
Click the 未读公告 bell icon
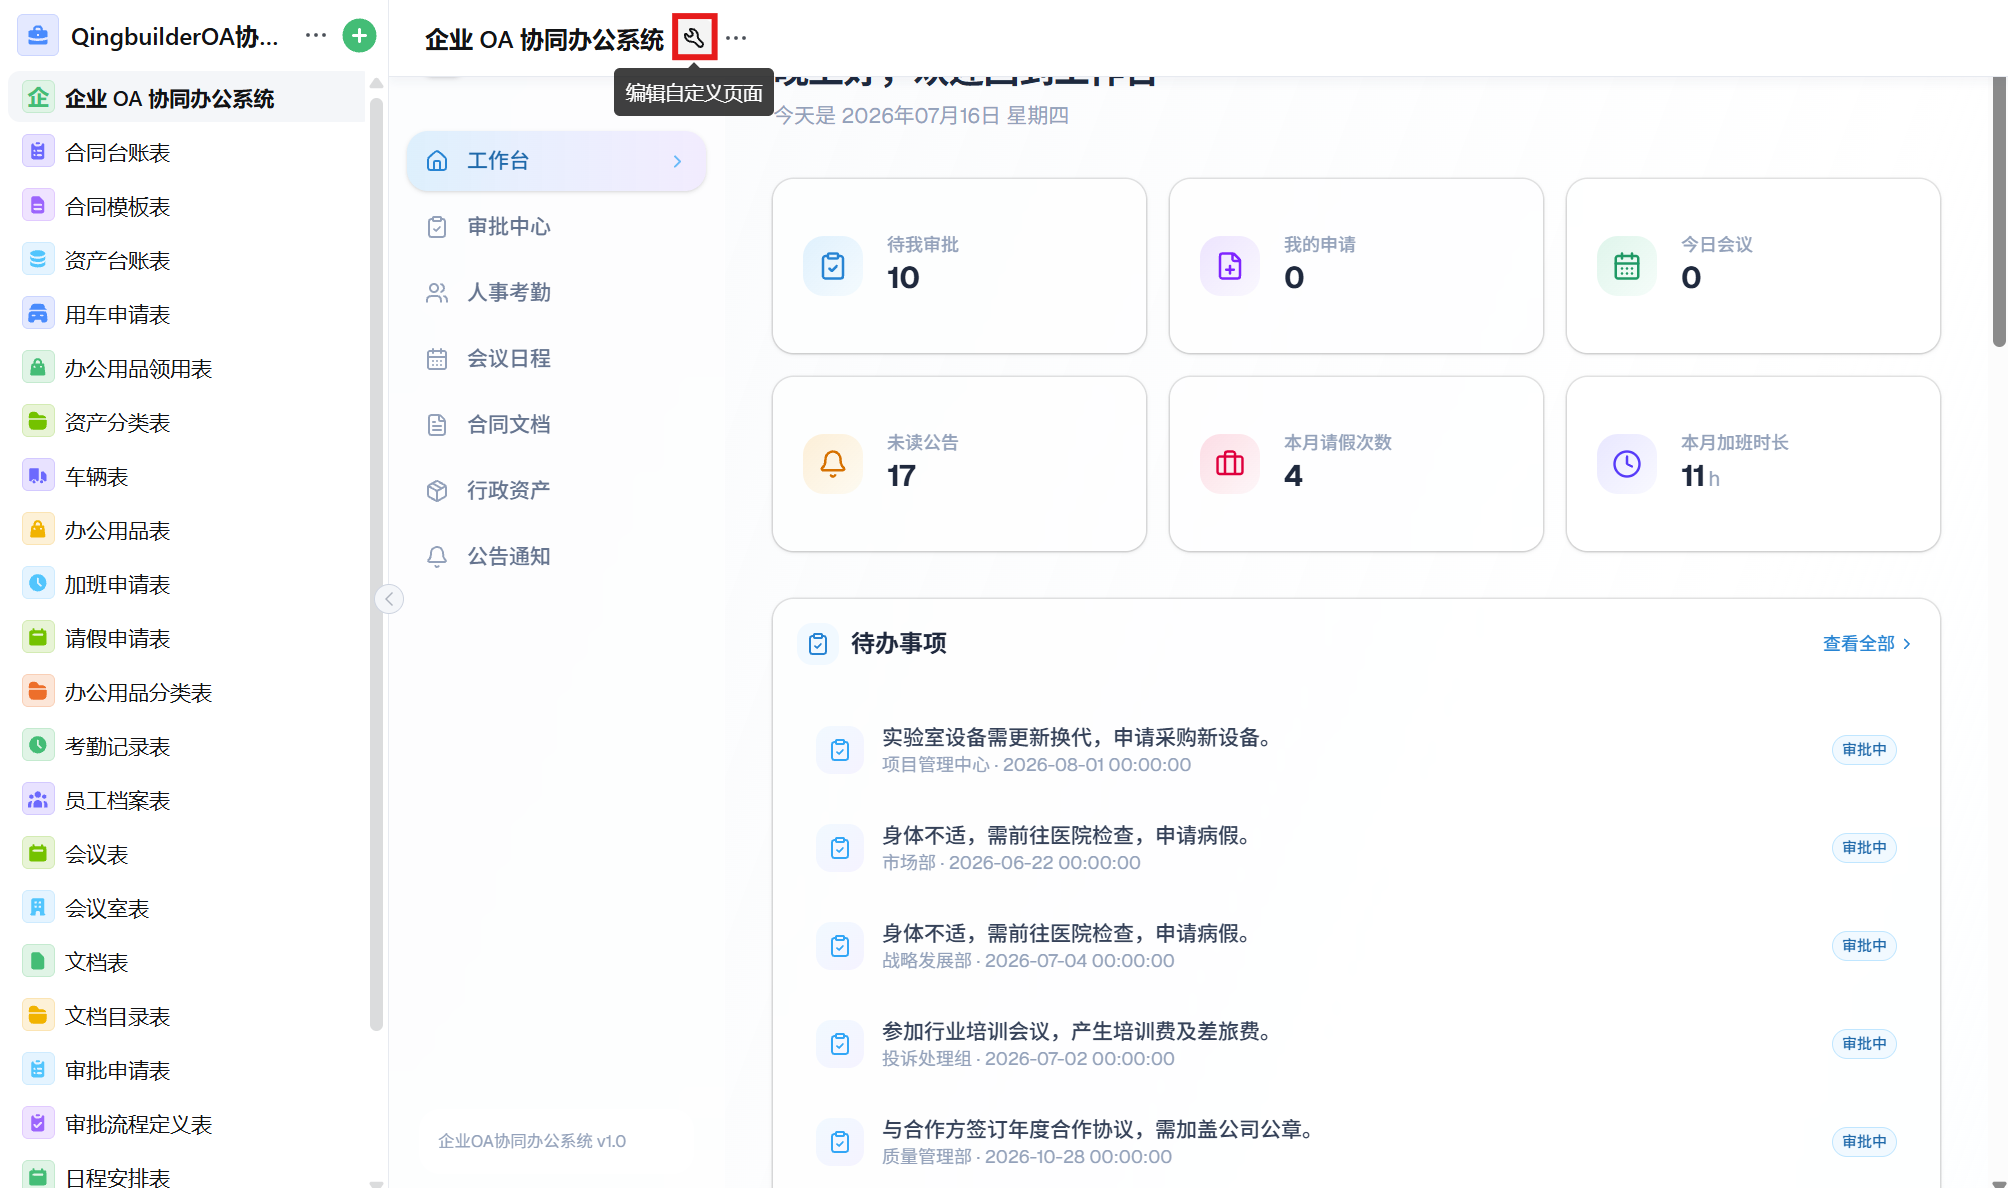point(833,464)
